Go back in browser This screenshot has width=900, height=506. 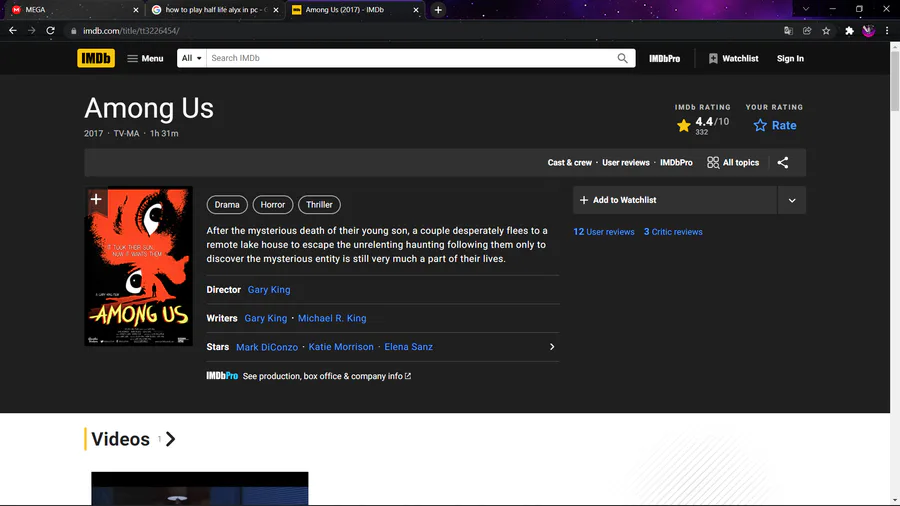tap(13, 30)
